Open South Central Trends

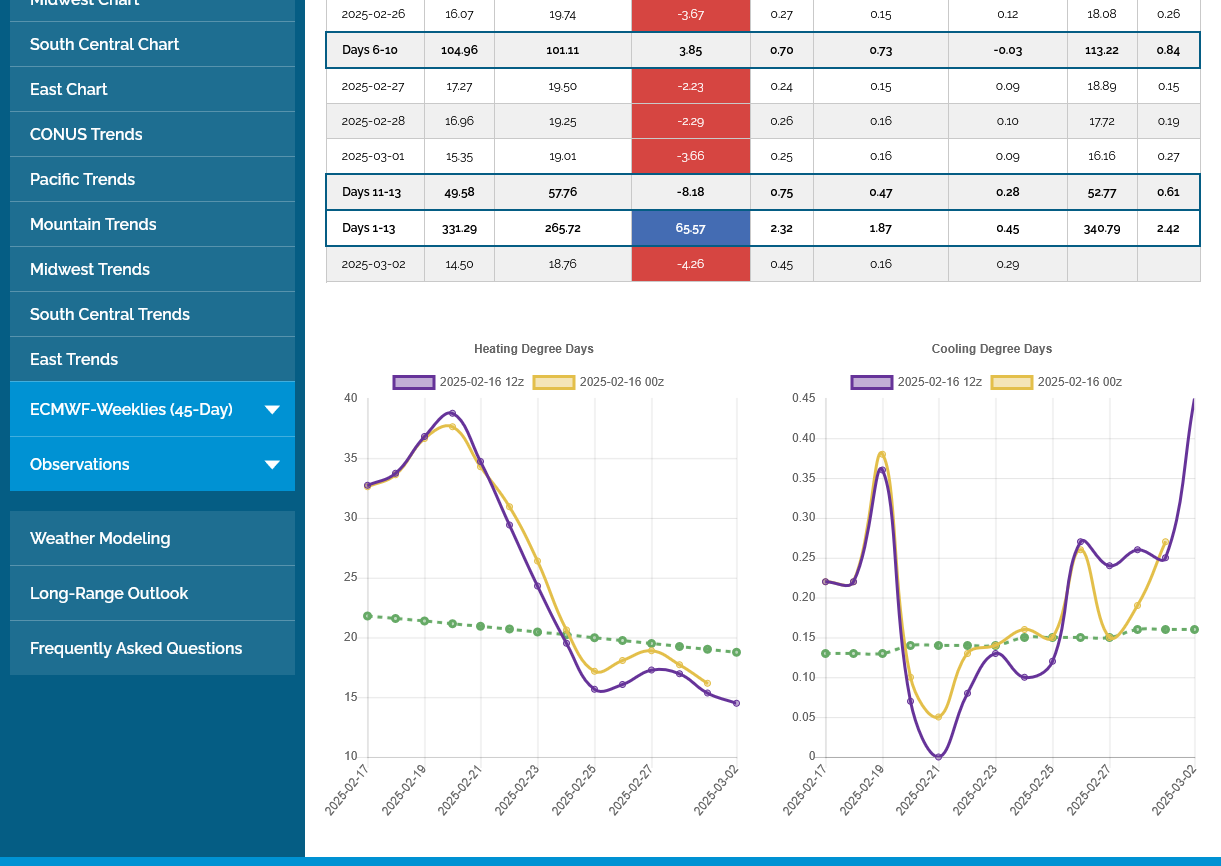point(110,314)
